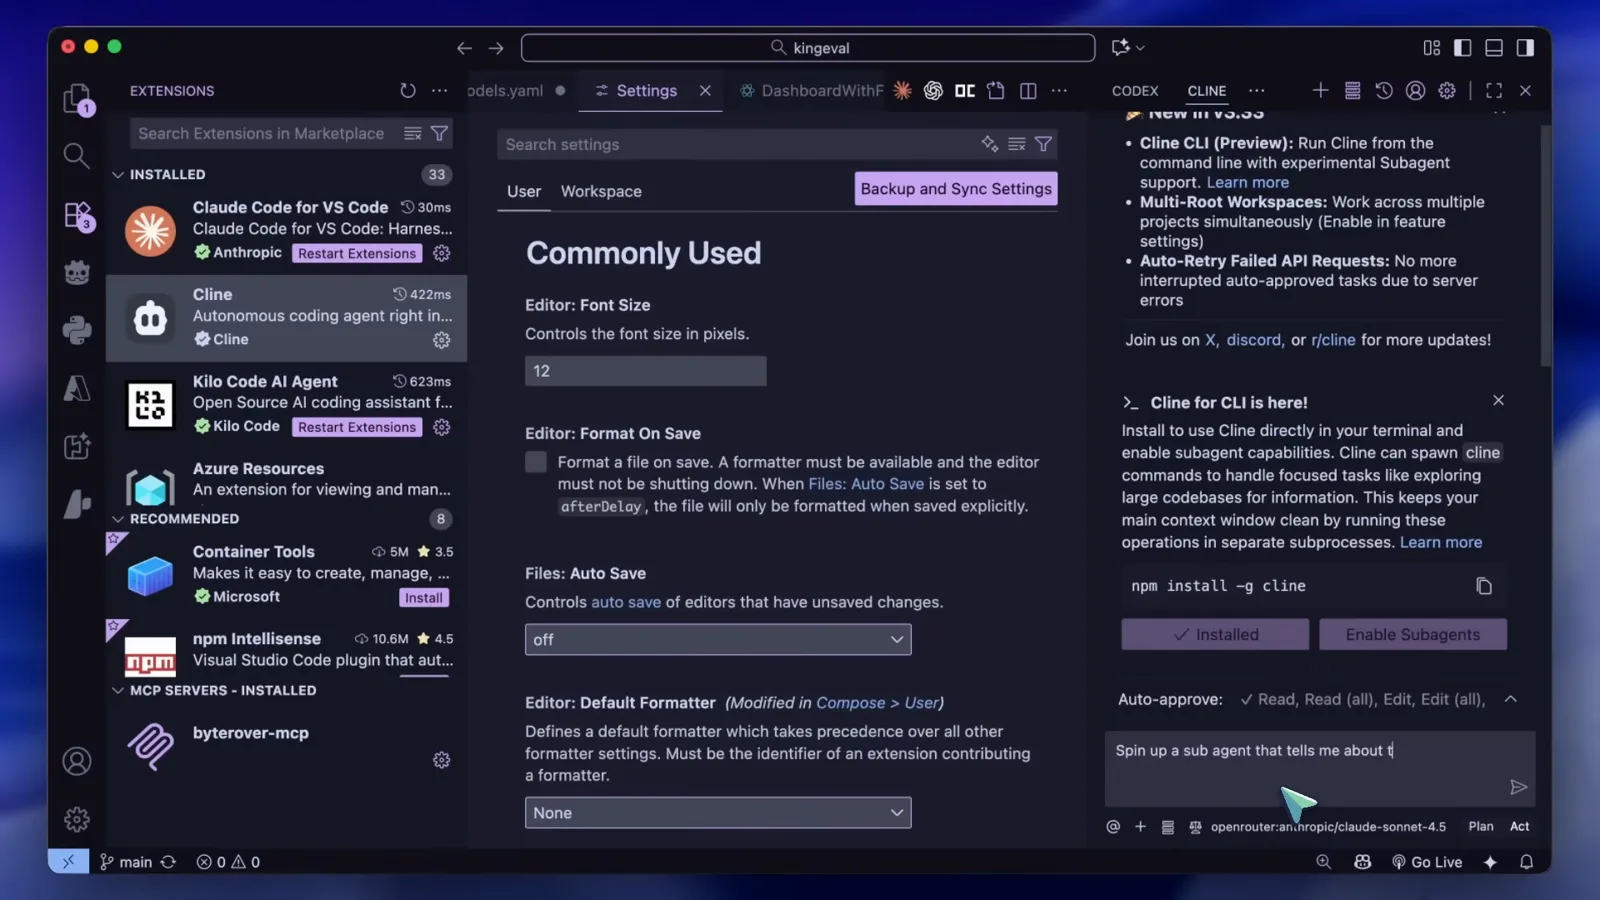Open Accounts icon in activity bar
Image resolution: width=1600 pixels, height=900 pixels.
[x=77, y=761]
